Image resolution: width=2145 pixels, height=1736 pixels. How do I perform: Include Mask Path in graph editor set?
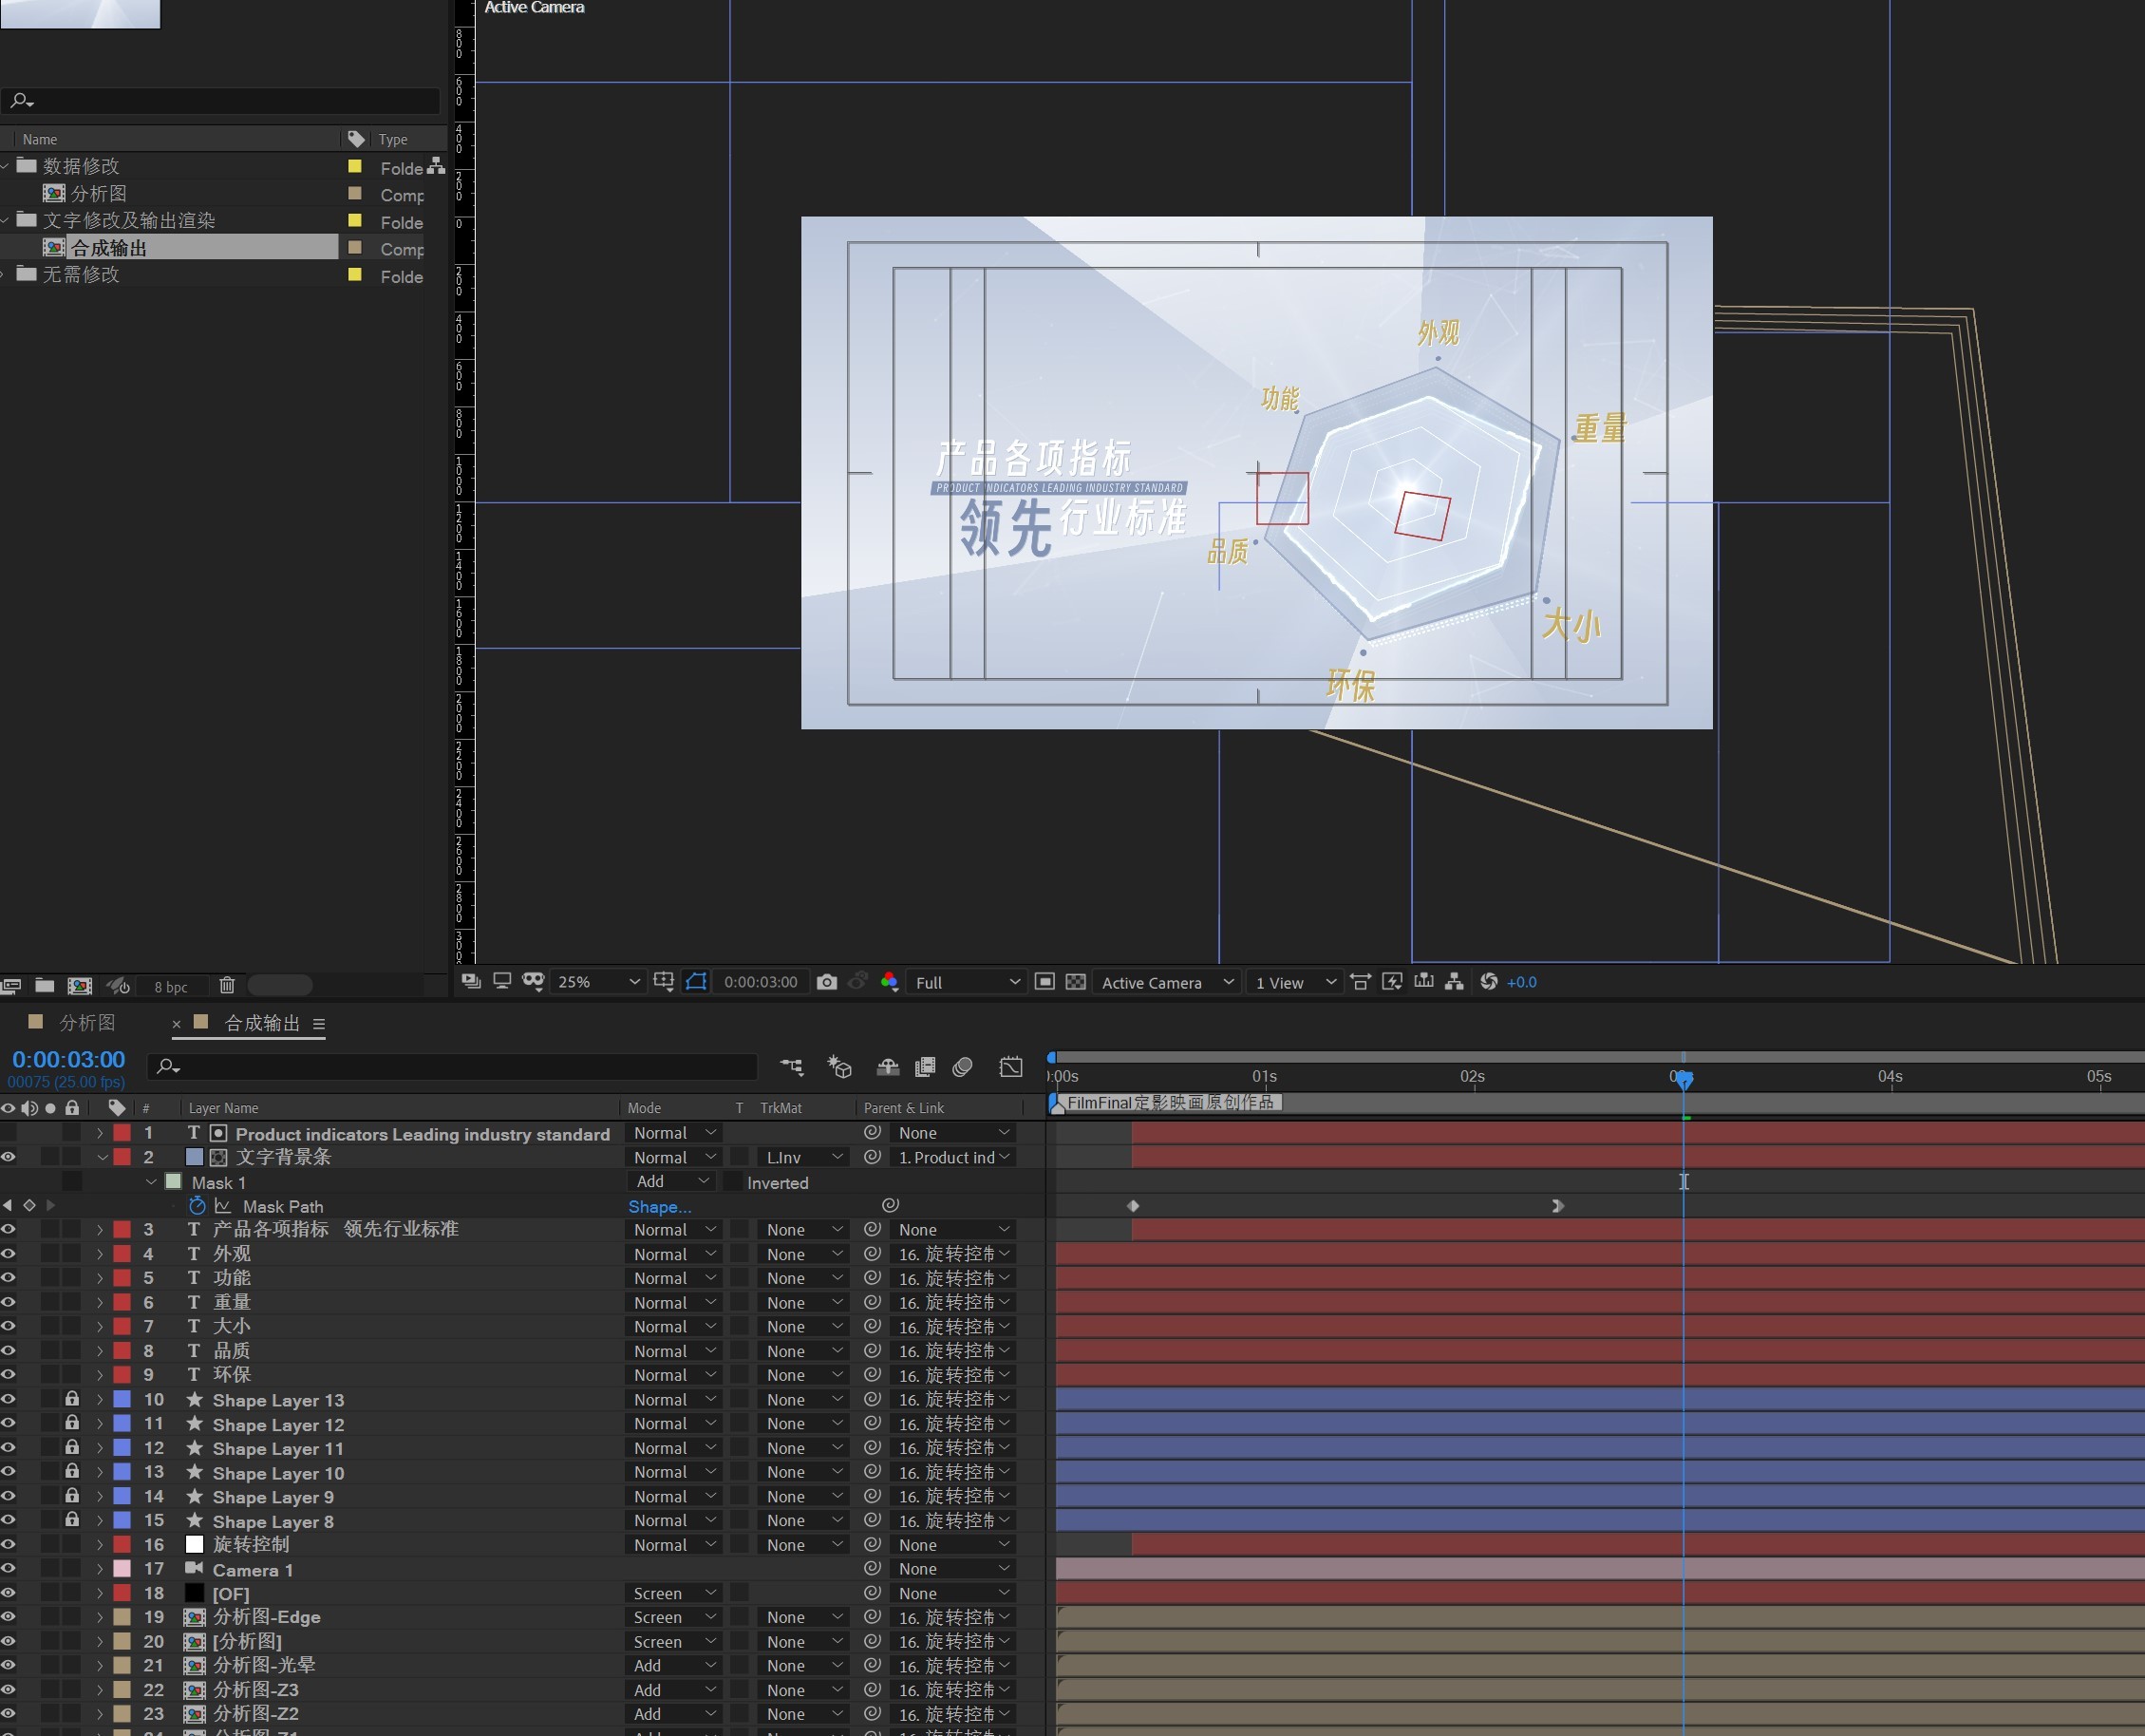[x=223, y=1206]
